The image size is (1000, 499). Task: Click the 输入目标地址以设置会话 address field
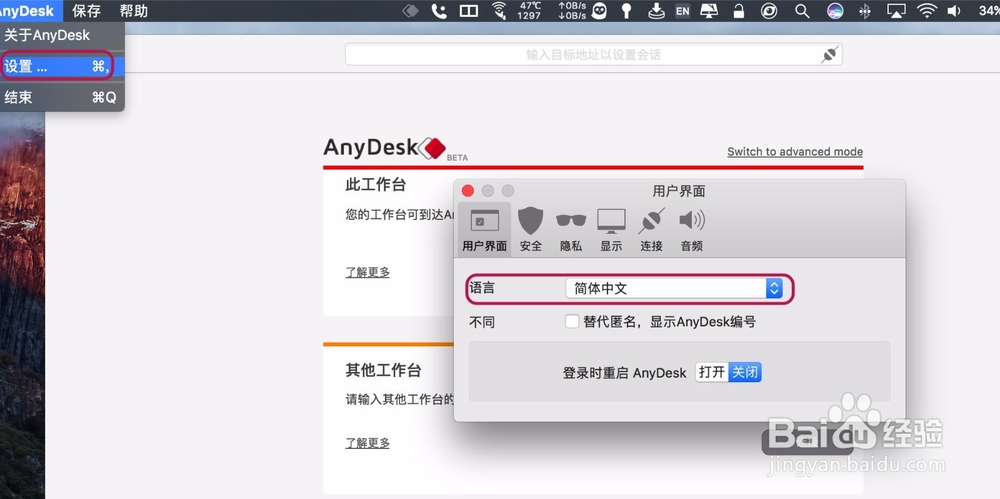click(593, 55)
